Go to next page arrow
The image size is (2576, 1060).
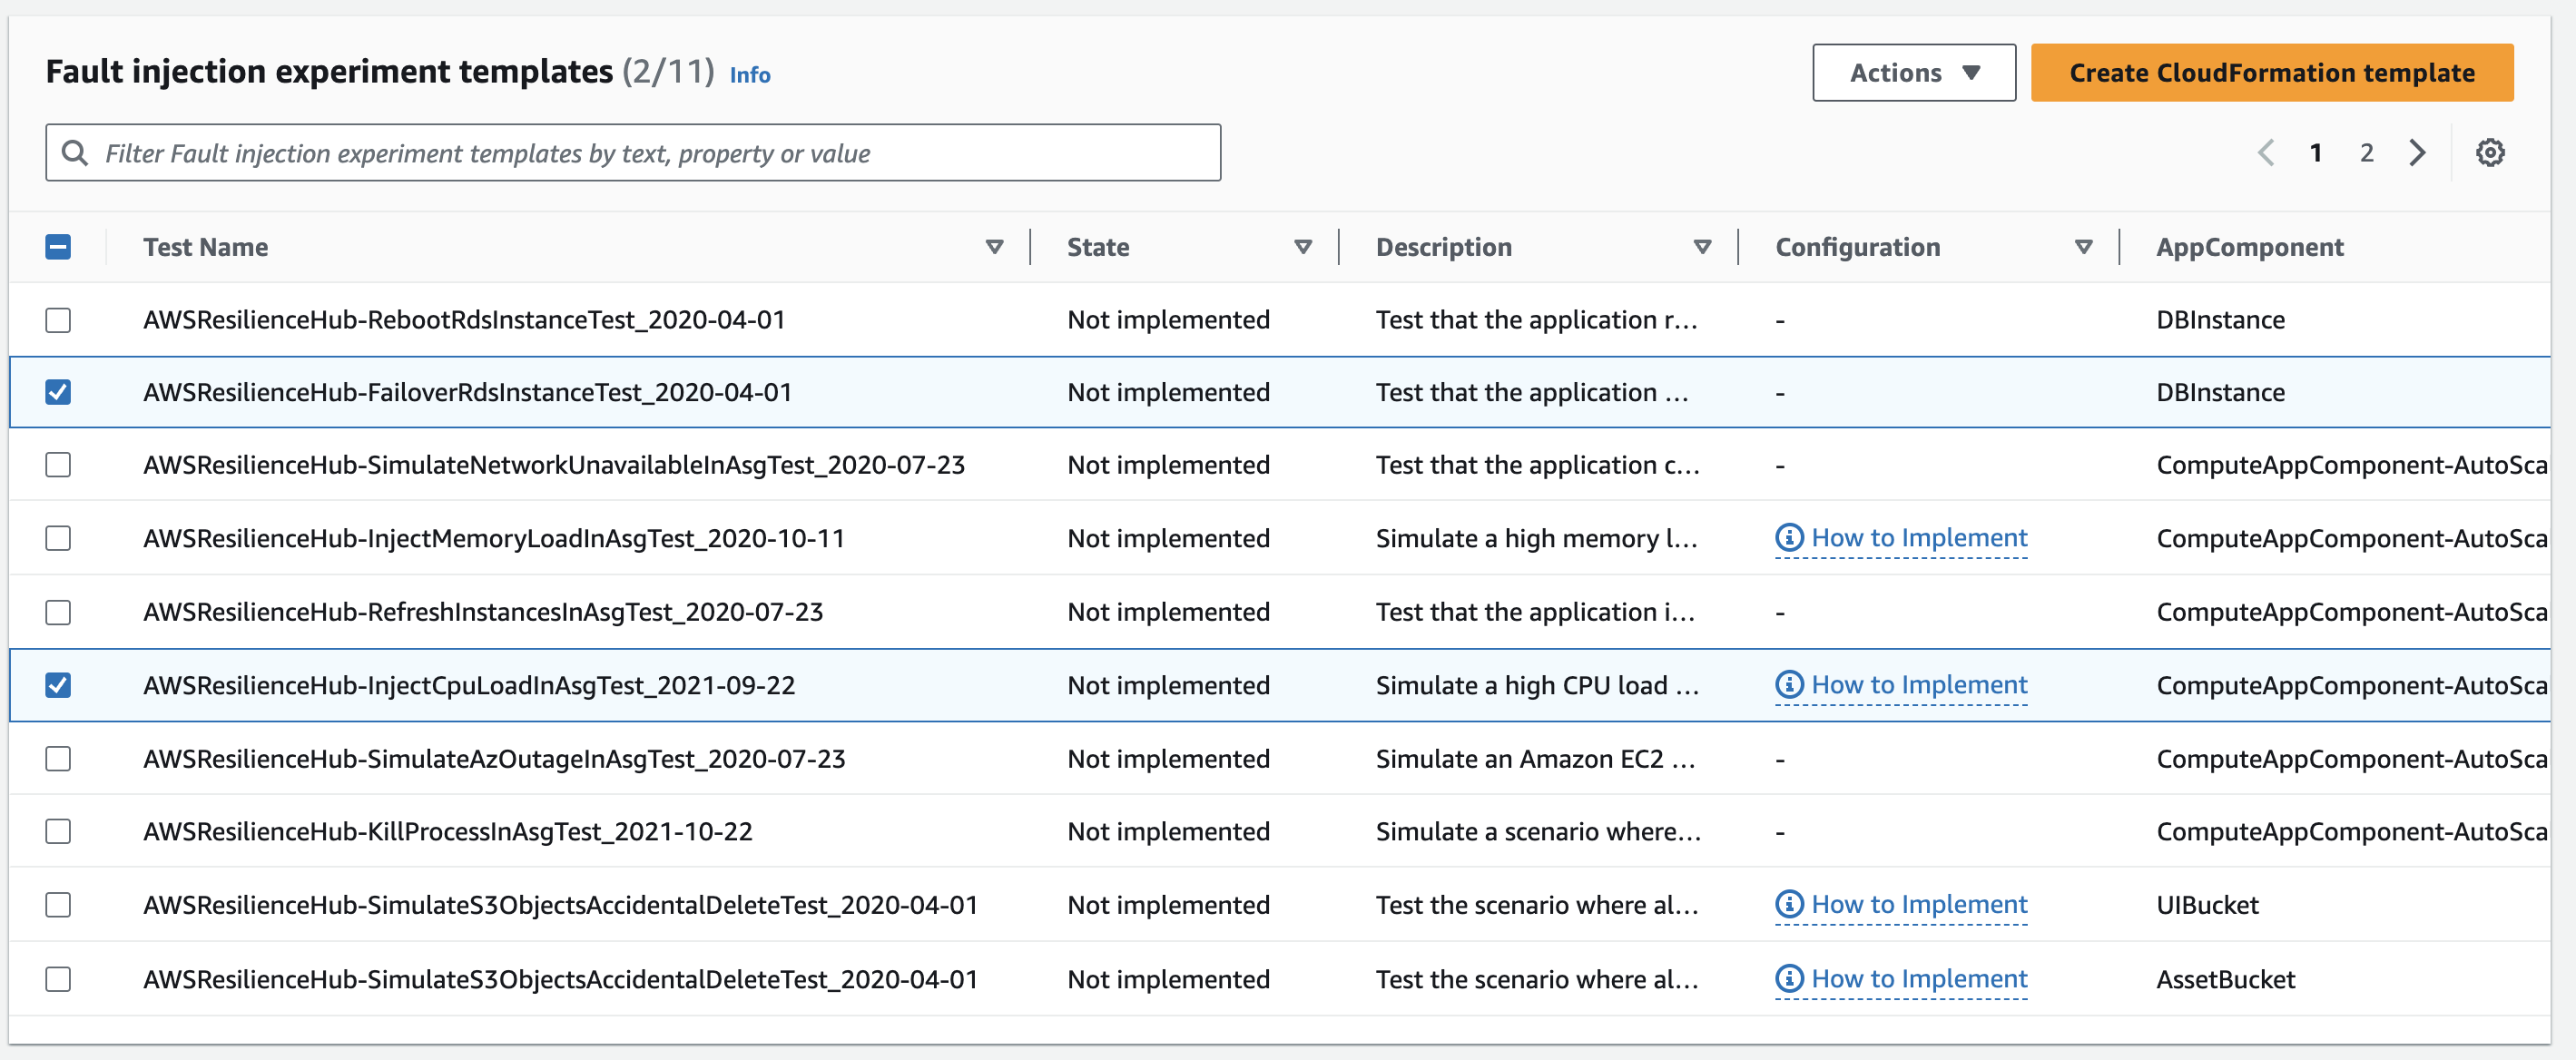coord(2417,153)
